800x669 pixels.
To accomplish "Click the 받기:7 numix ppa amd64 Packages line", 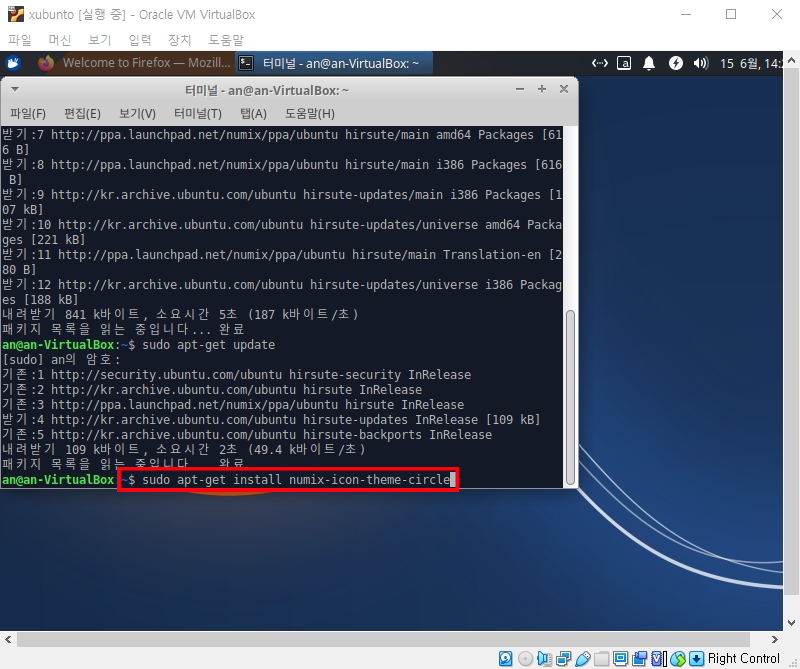I will 282,142.
